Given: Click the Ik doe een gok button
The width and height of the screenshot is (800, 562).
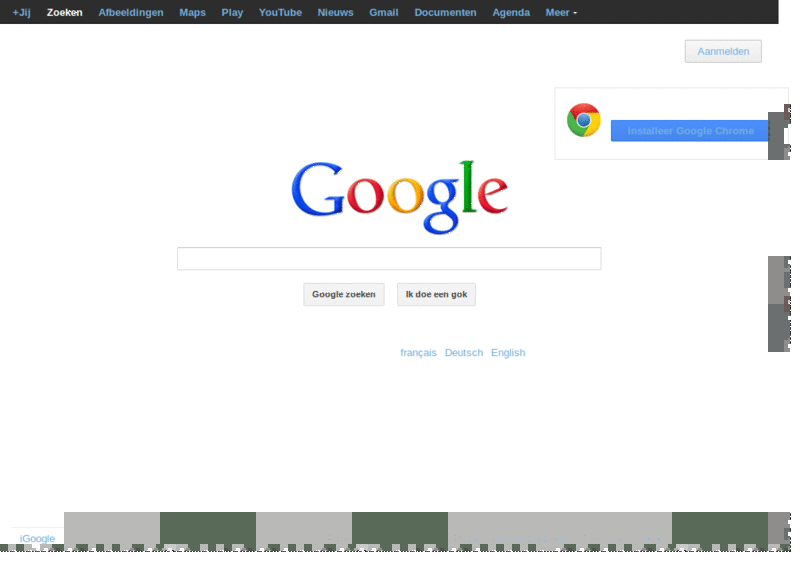Looking at the screenshot, I should click(x=436, y=294).
